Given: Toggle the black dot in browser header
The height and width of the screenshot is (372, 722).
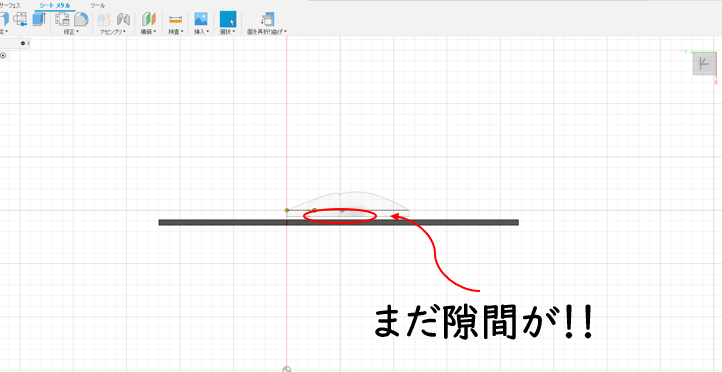Looking at the screenshot, I should 23,43.
